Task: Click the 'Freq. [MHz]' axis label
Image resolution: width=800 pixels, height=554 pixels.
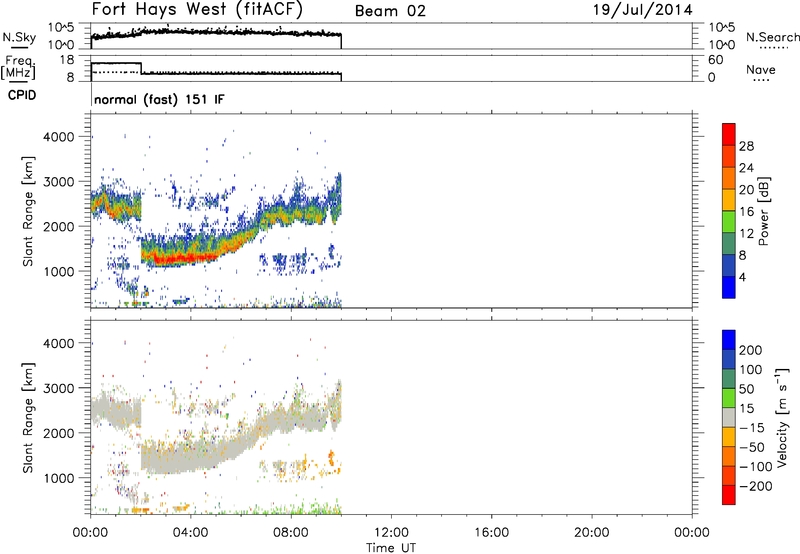Action: (18, 67)
